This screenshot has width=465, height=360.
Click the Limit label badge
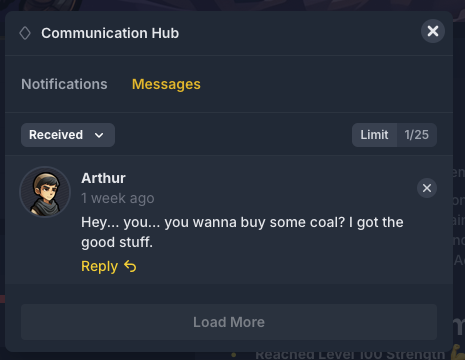point(374,135)
